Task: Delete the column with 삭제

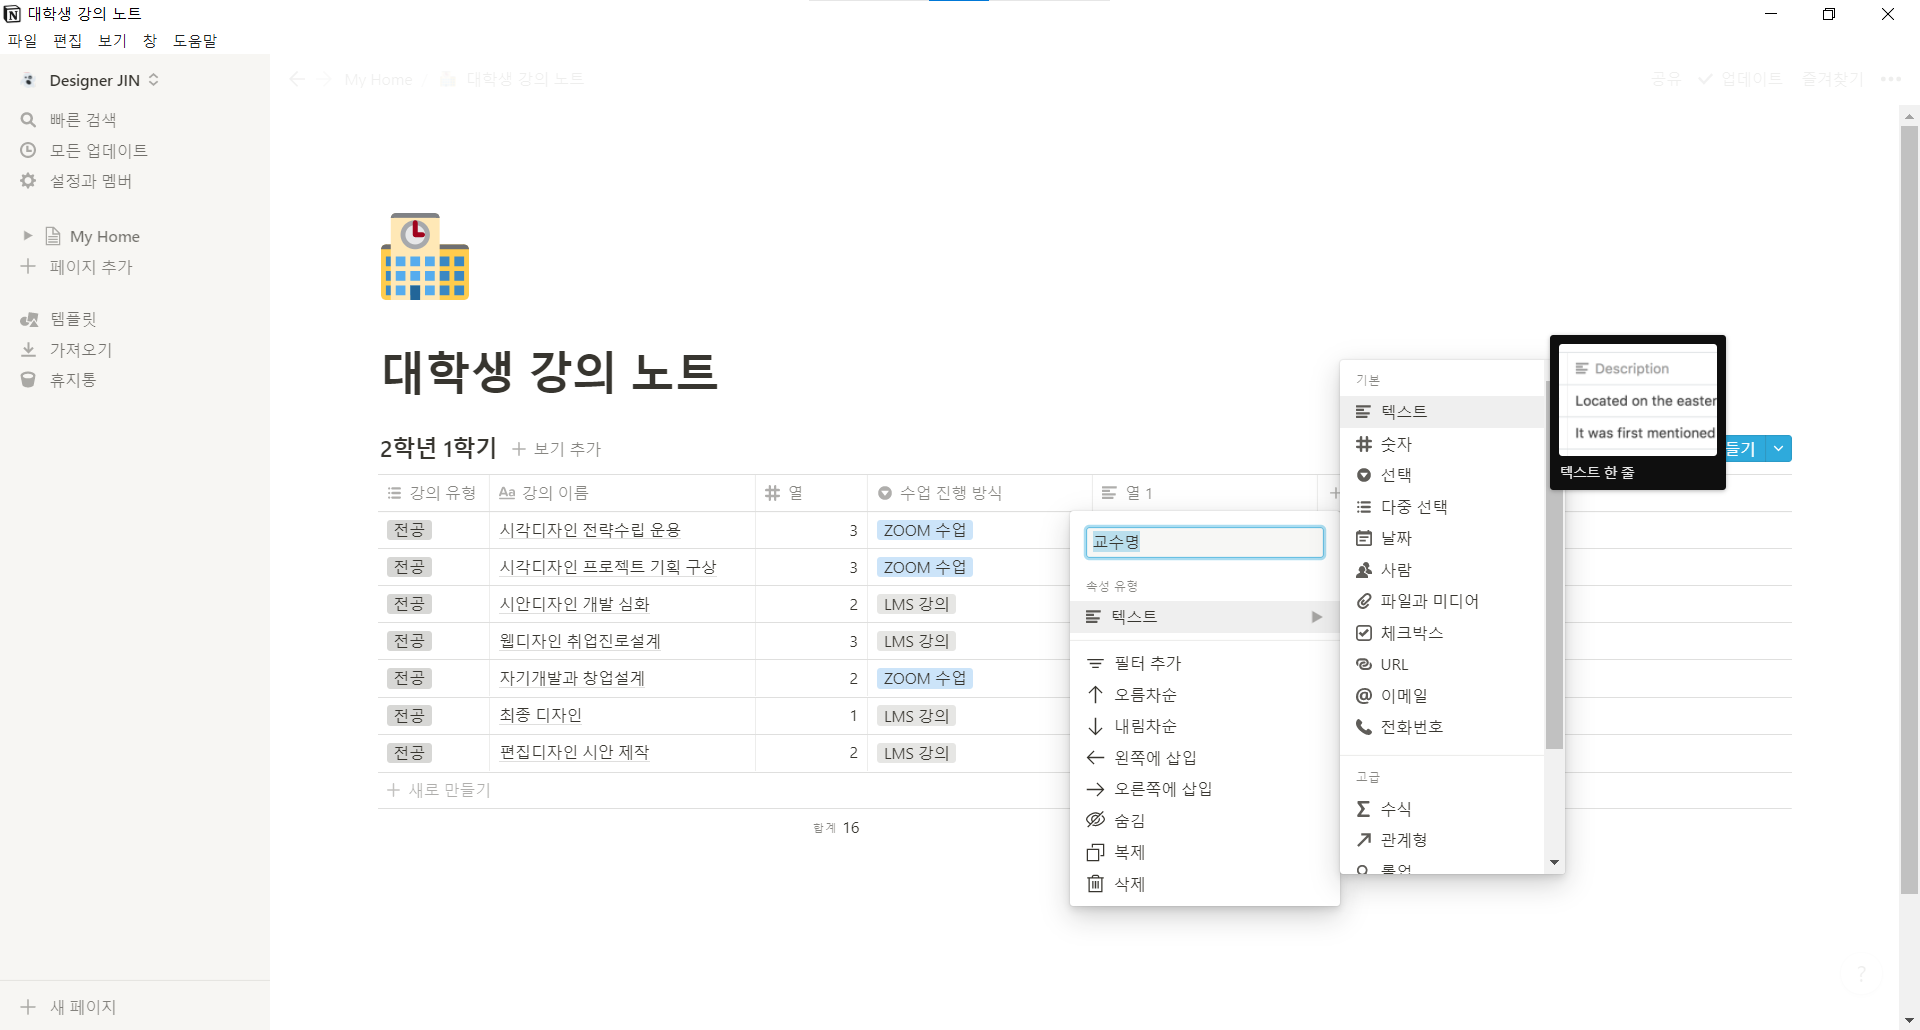Action: (x=1204, y=884)
